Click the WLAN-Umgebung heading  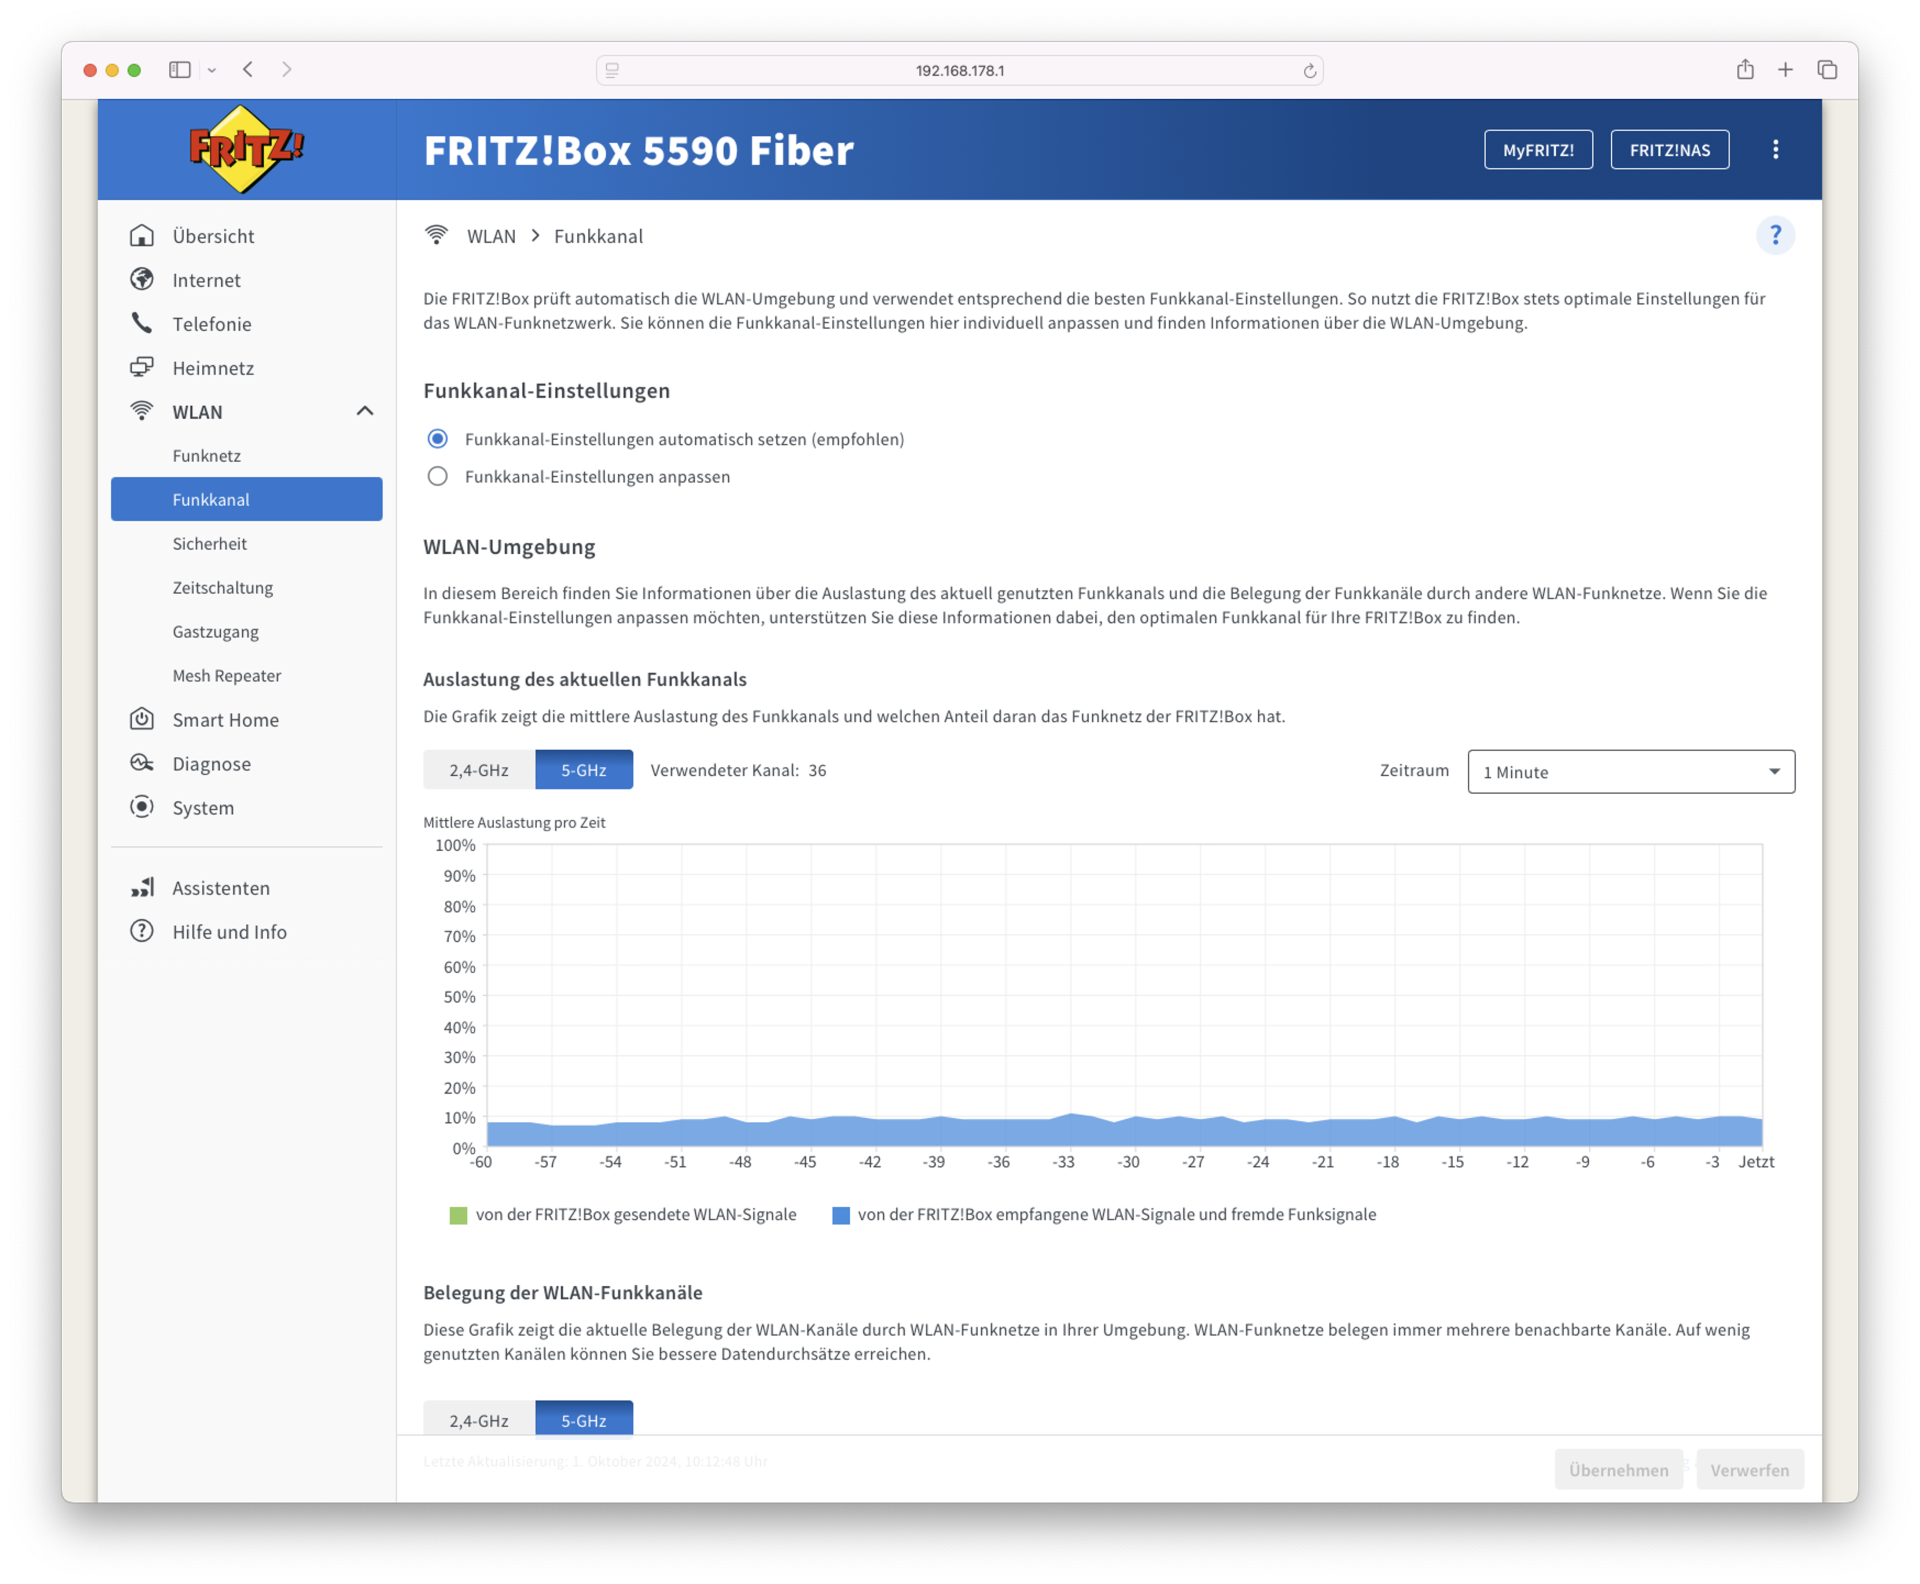(x=509, y=546)
